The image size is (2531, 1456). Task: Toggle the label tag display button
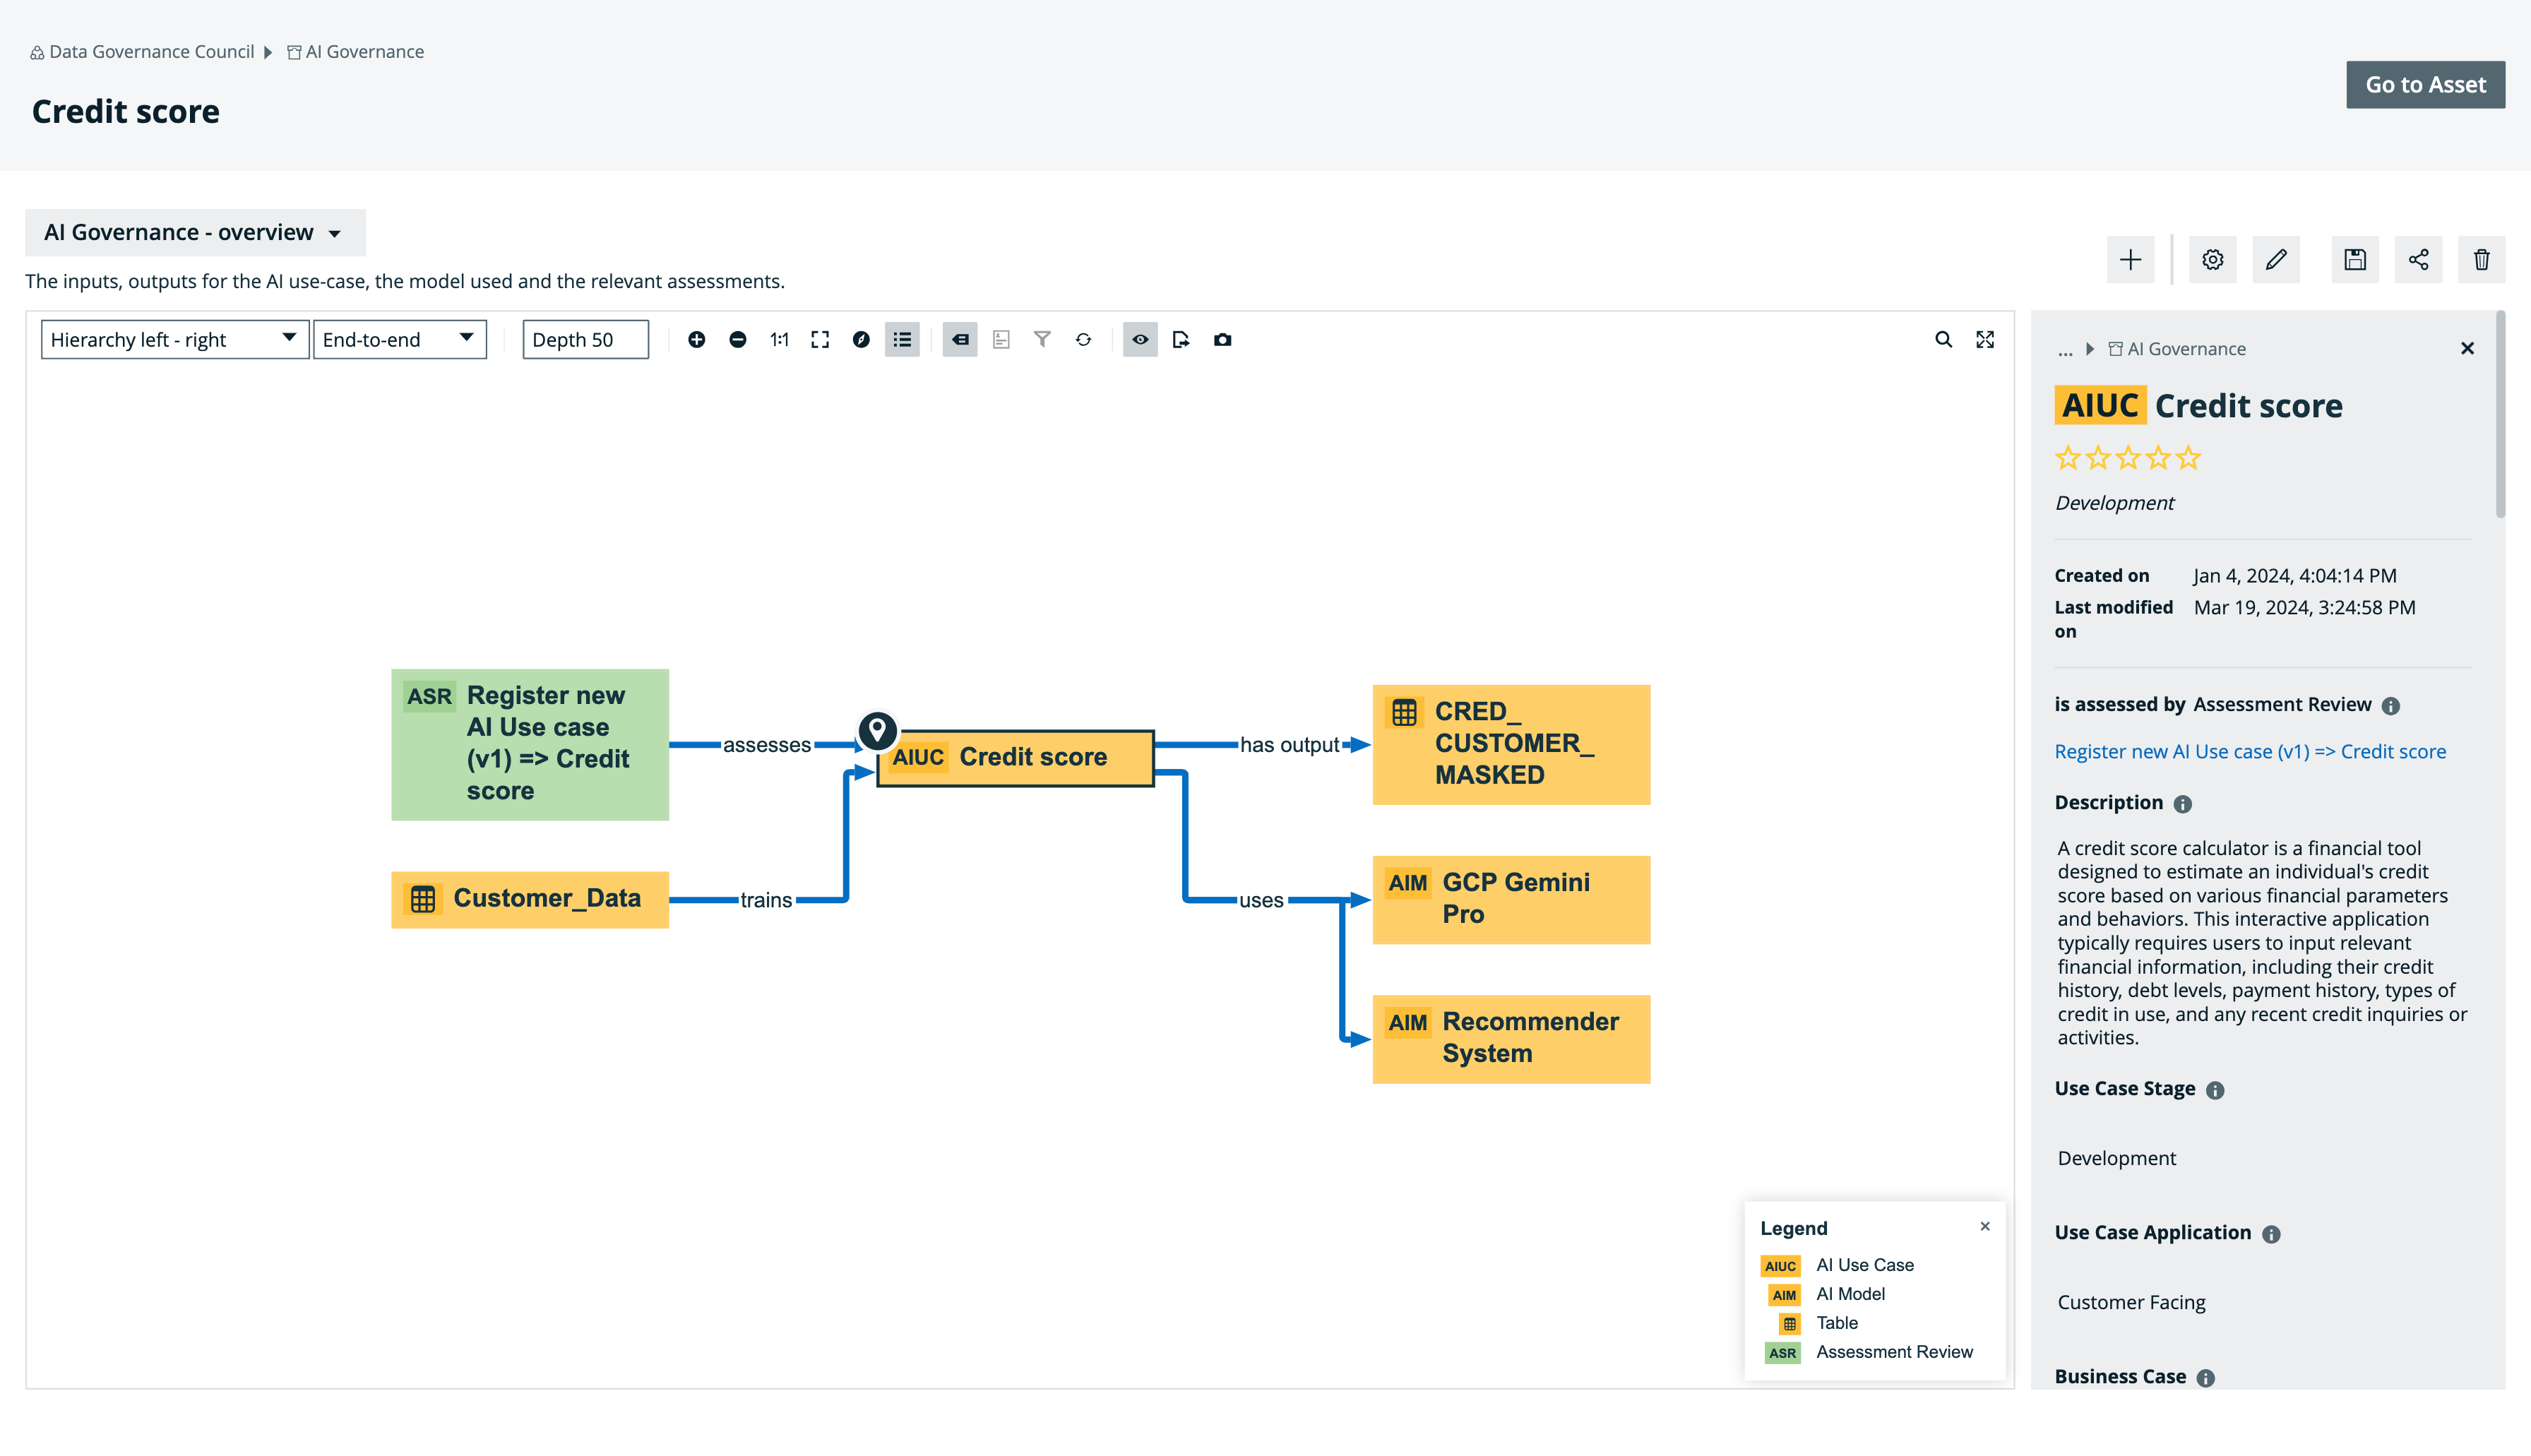click(960, 340)
